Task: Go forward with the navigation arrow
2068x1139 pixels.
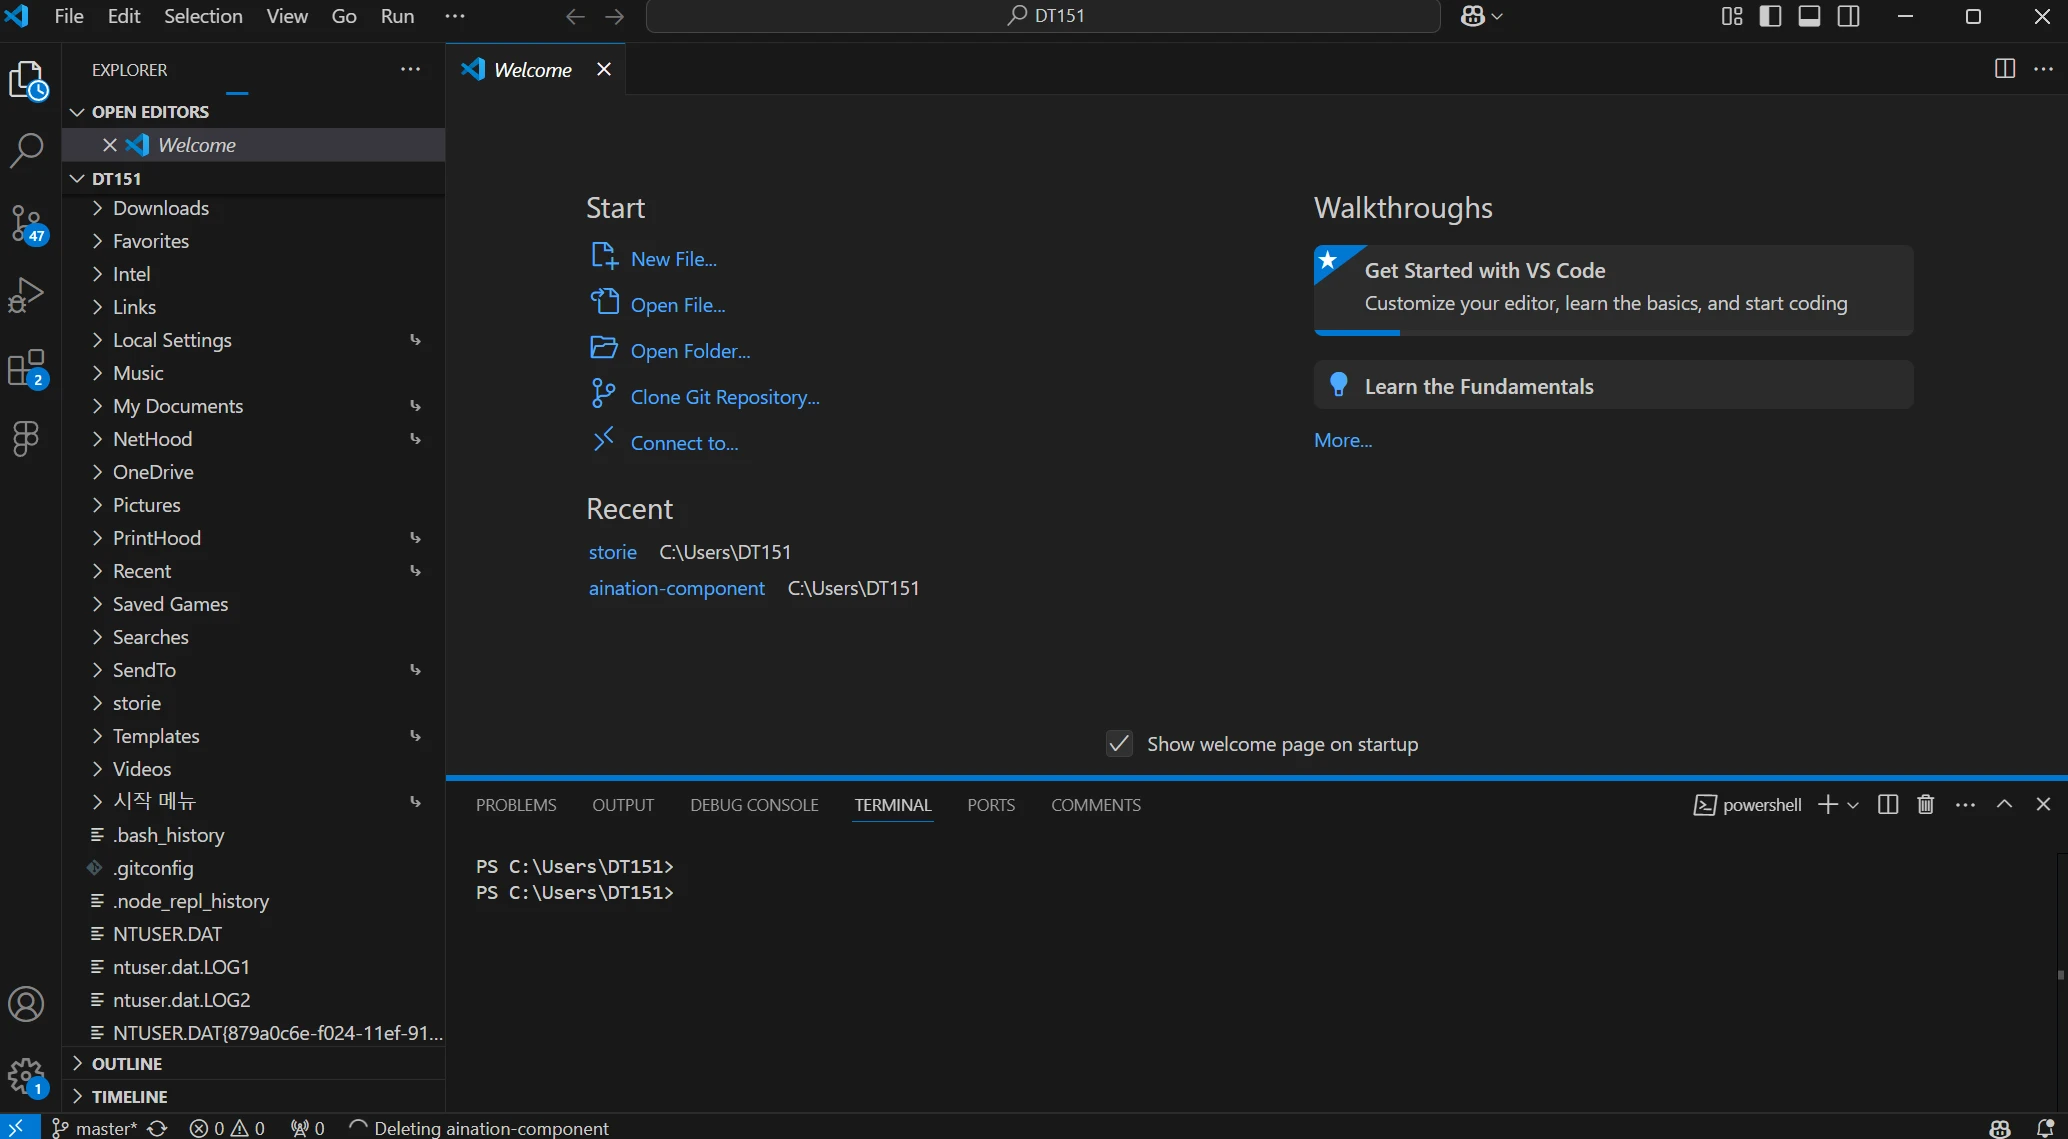Action: [x=614, y=16]
